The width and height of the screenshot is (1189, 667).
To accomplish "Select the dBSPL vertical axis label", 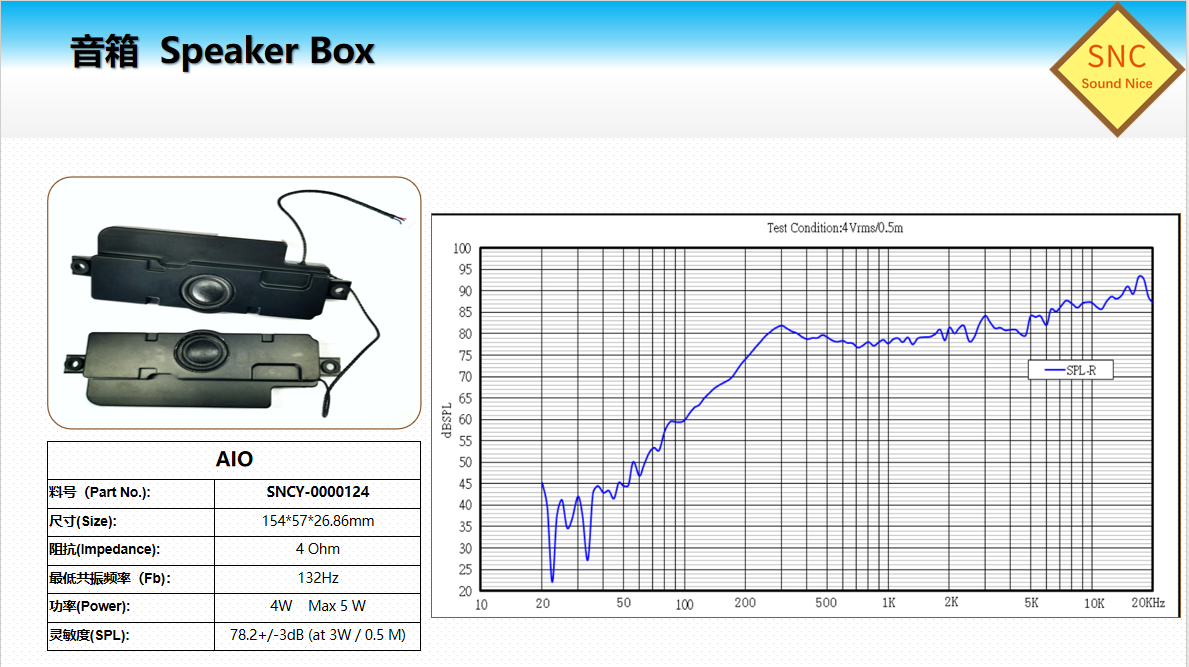I will pyautogui.click(x=447, y=418).
